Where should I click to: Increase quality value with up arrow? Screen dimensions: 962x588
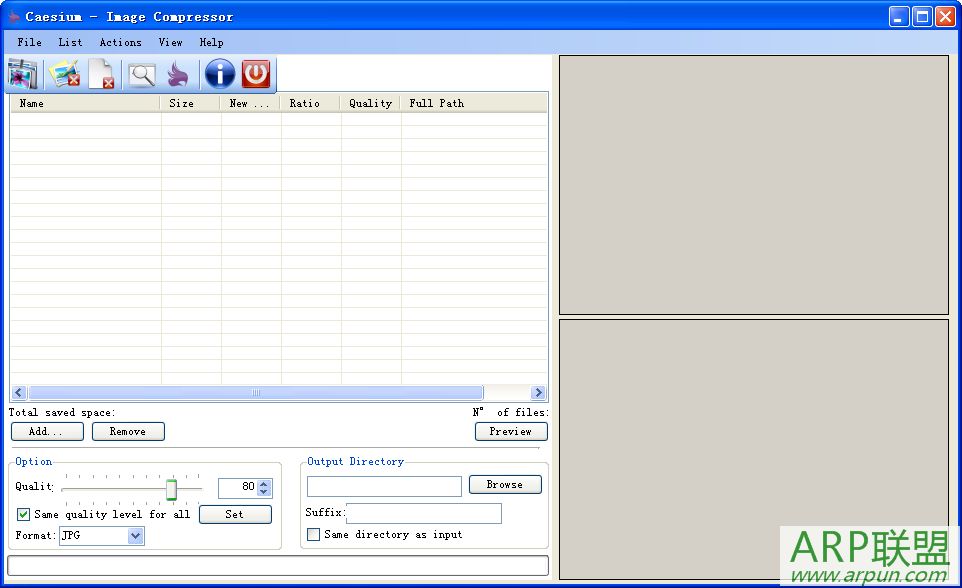click(264, 484)
